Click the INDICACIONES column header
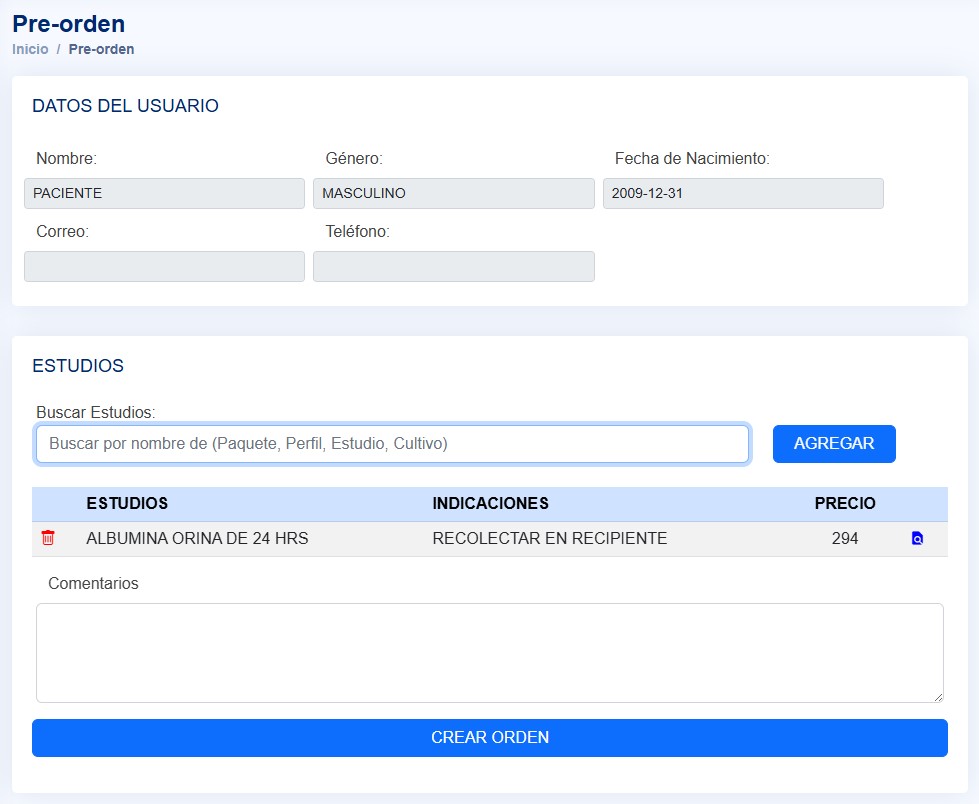 point(490,503)
